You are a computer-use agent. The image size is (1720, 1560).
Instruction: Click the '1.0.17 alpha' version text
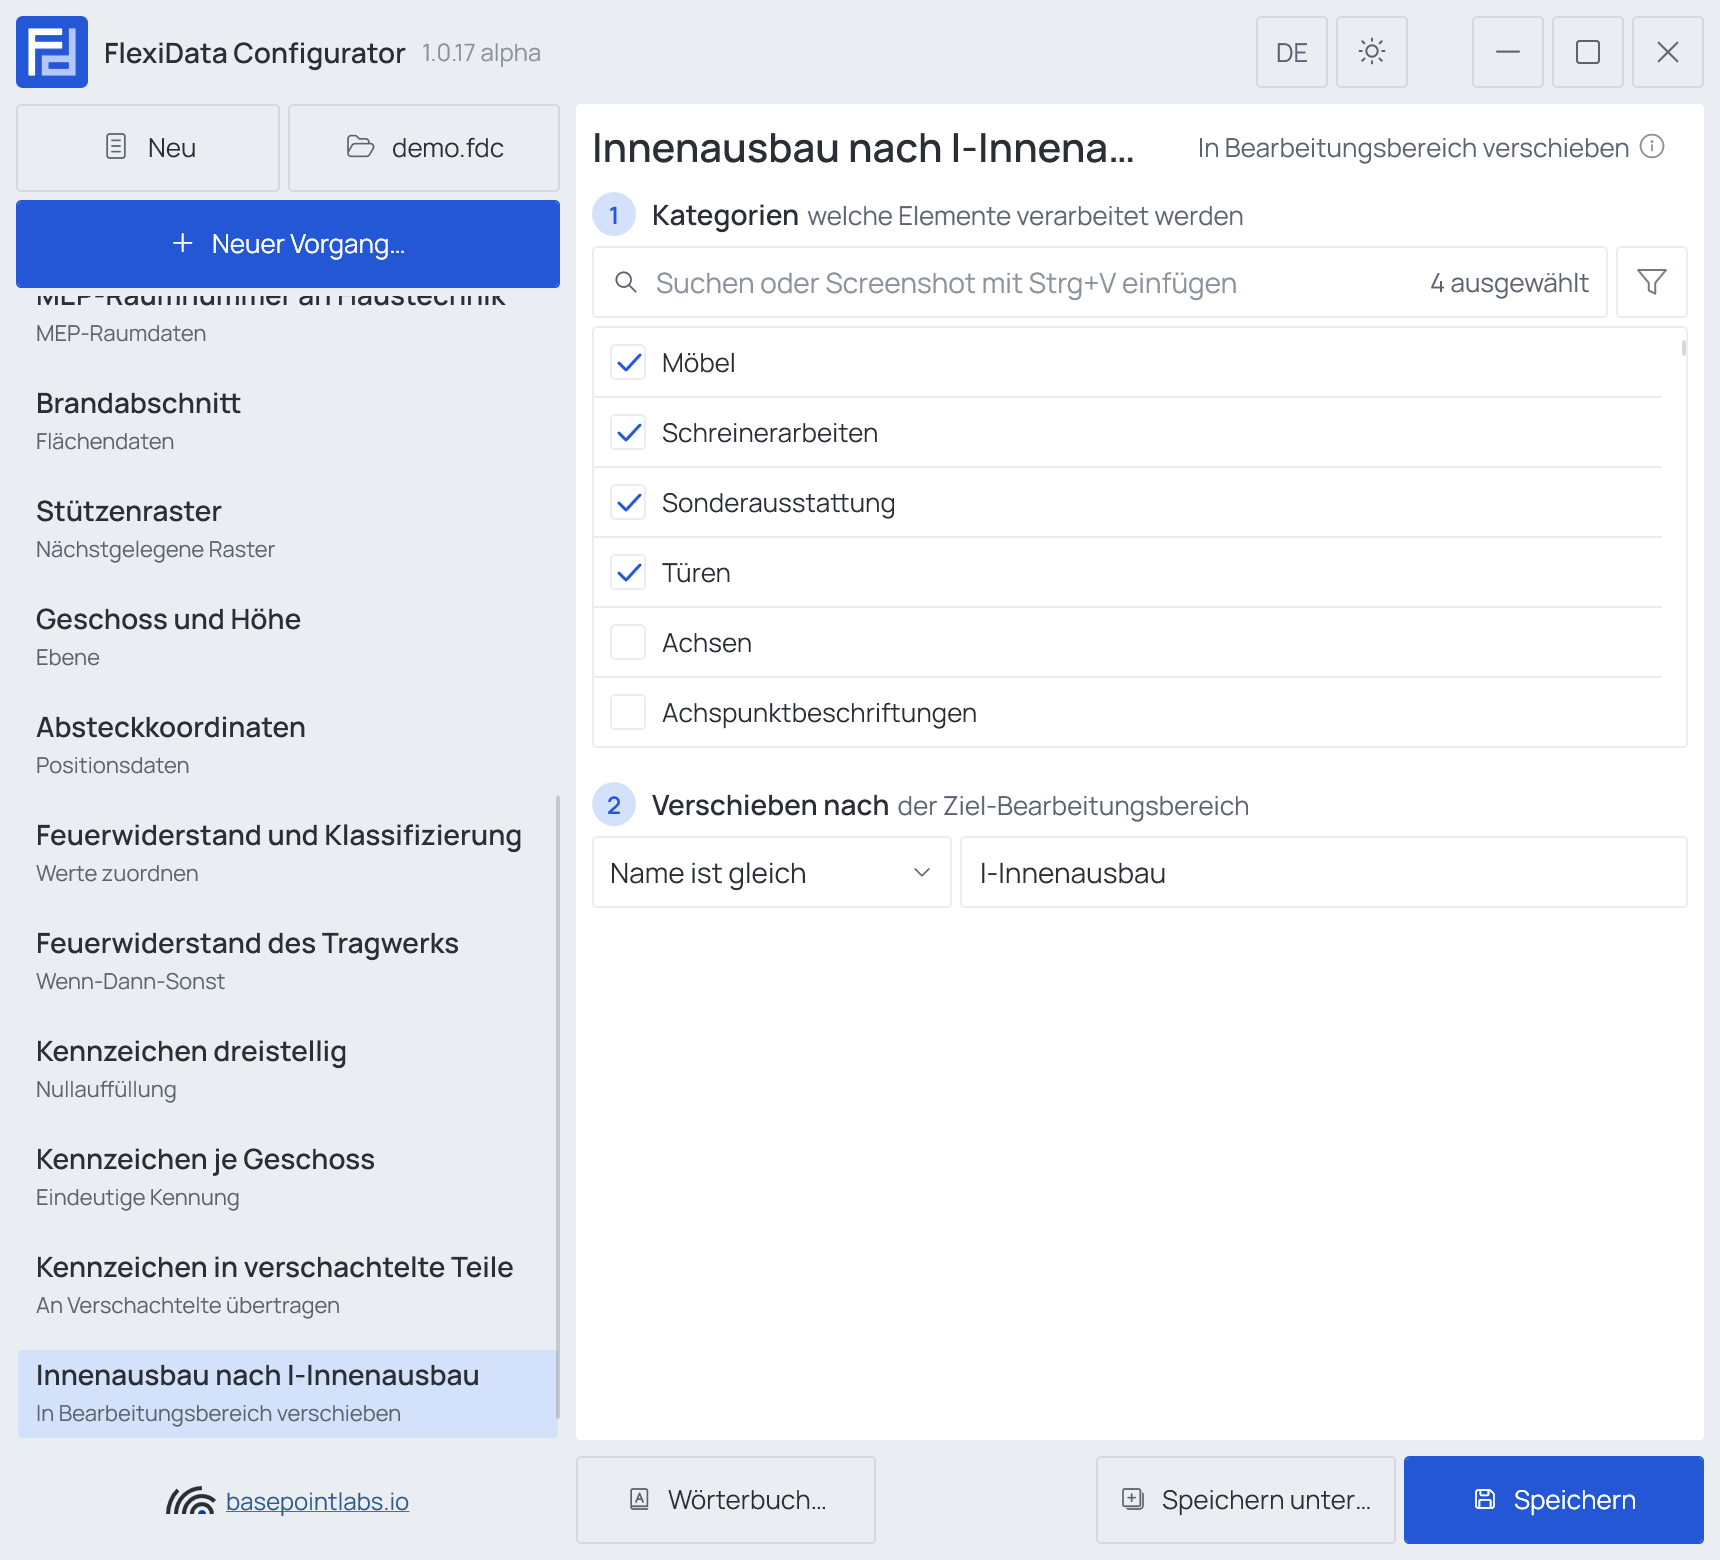click(x=481, y=53)
